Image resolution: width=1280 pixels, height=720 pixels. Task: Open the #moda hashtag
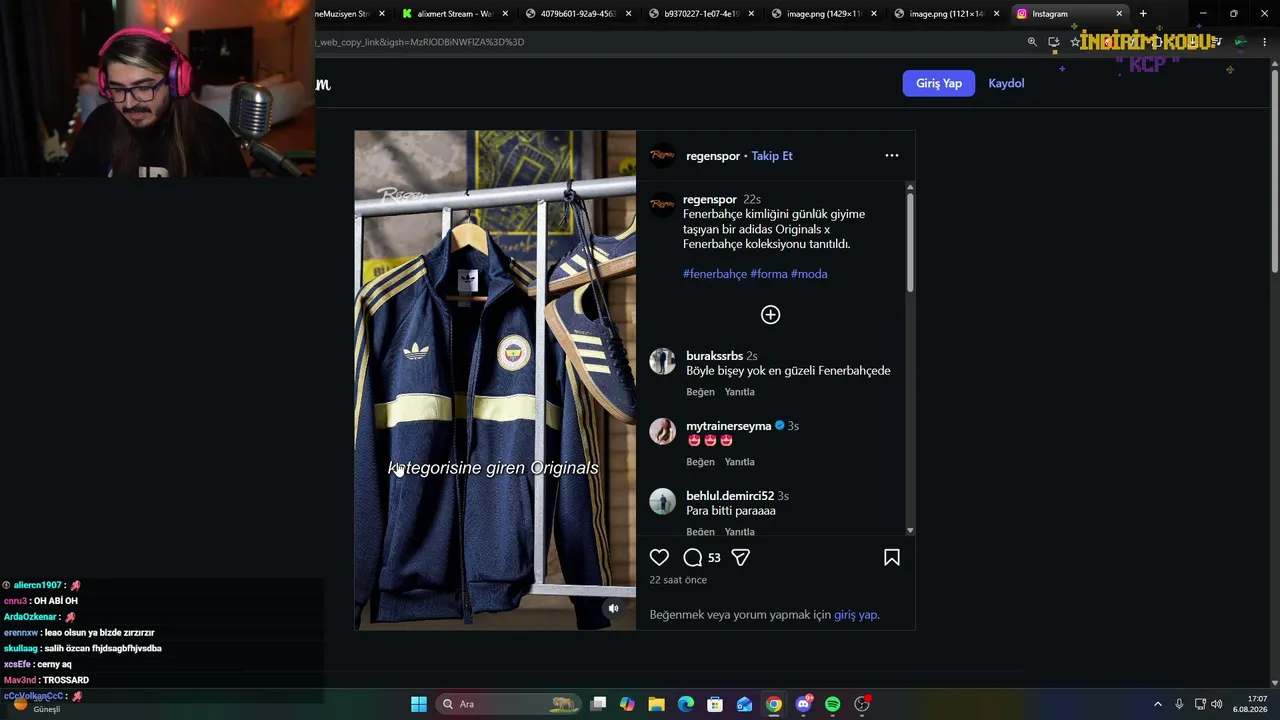(809, 274)
